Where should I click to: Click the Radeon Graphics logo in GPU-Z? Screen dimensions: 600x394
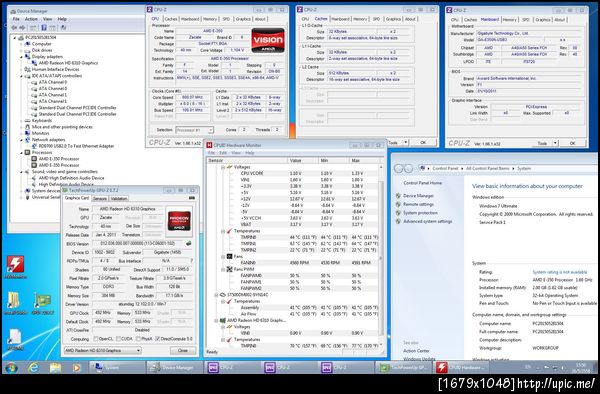pos(179,221)
